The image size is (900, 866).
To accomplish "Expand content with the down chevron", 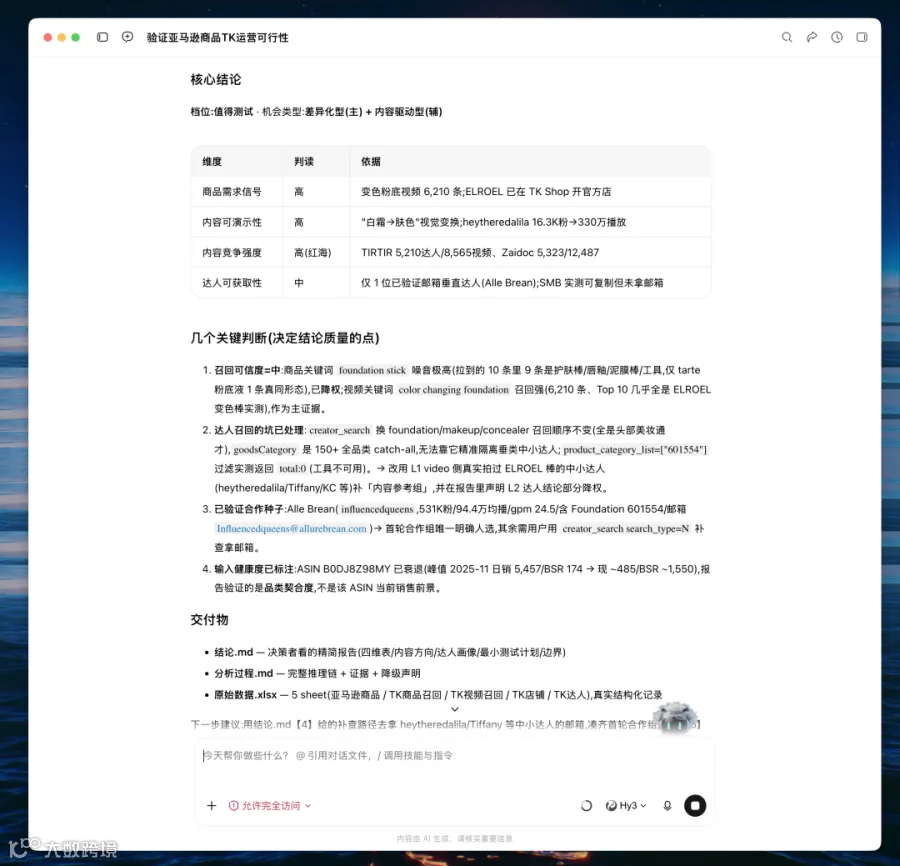I will pos(455,709).
